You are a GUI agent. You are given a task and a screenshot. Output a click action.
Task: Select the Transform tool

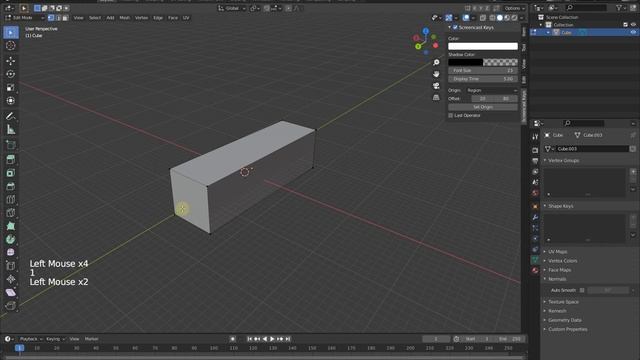(x=11, y=100)
